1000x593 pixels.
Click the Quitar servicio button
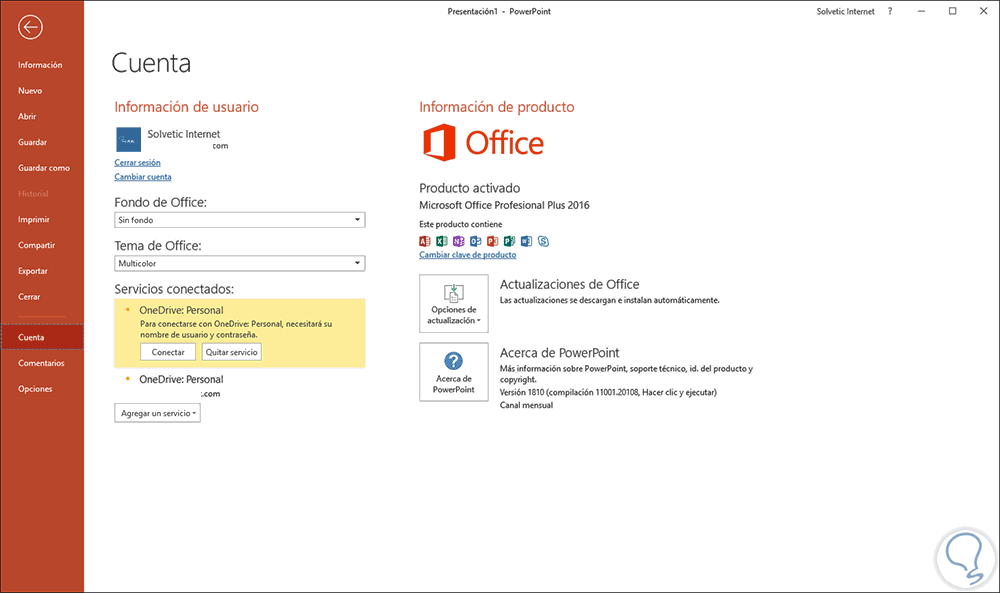tap(231, 352)
